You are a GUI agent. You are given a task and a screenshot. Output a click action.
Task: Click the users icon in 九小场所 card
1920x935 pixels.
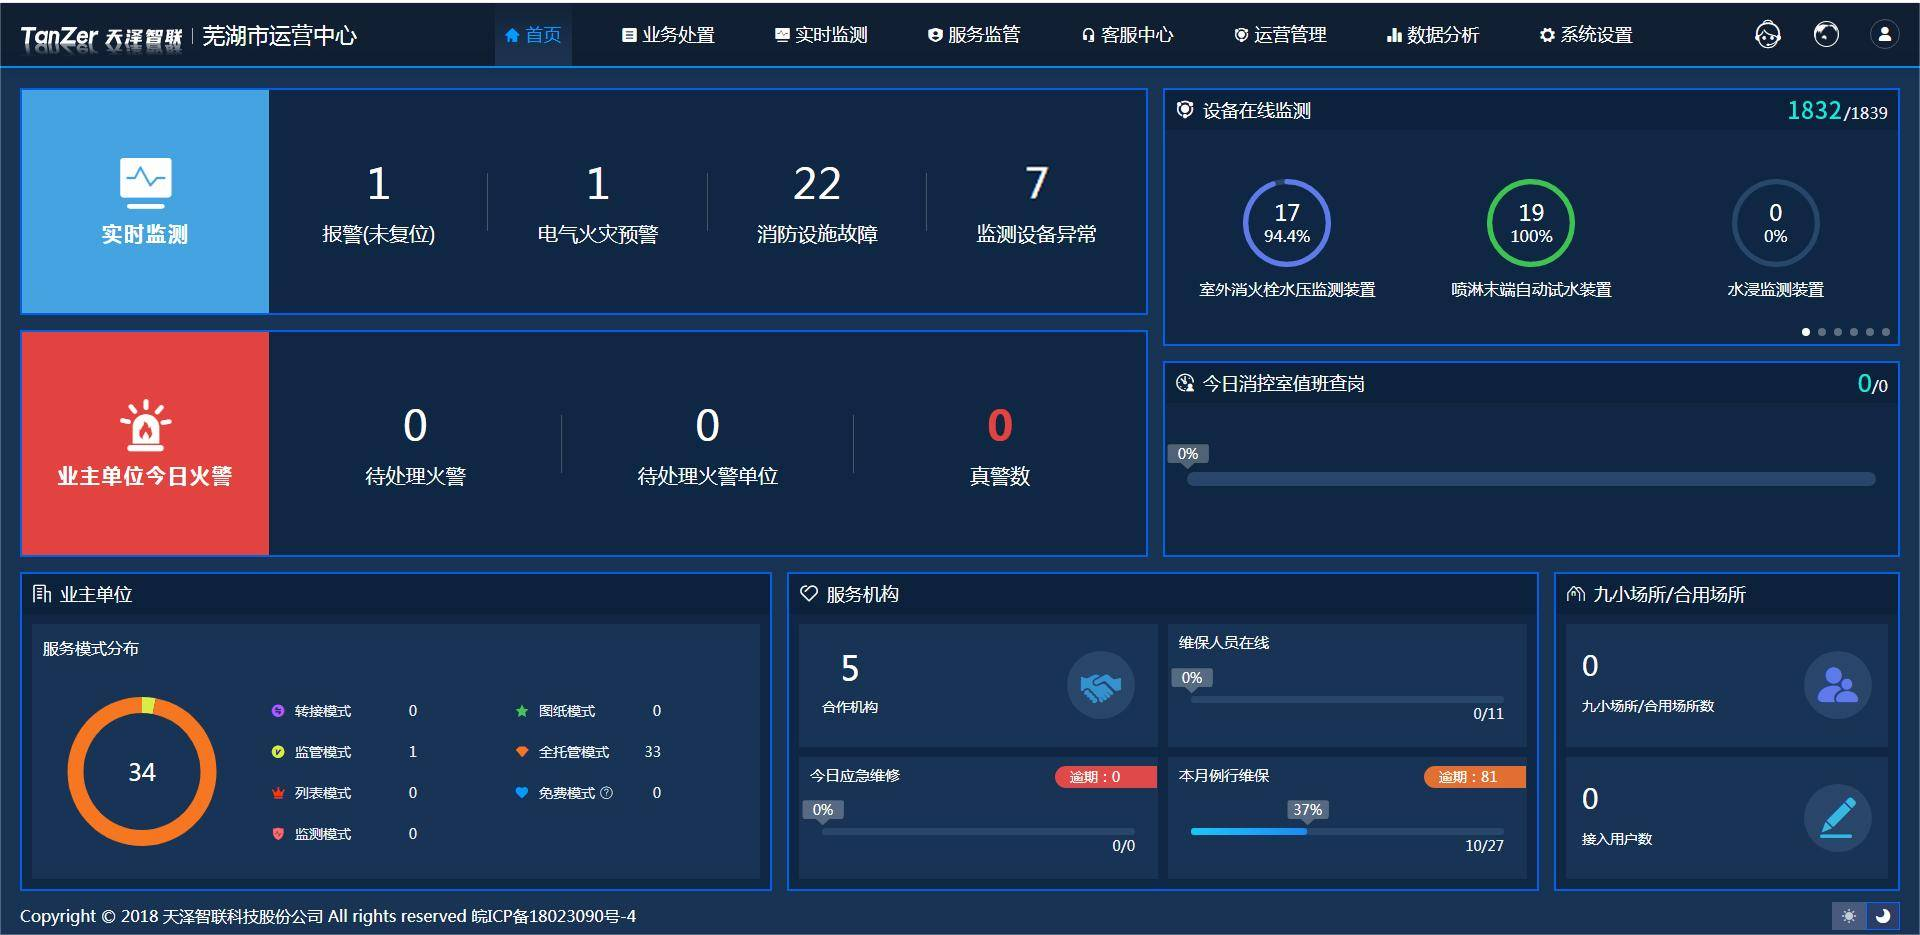1837,686
